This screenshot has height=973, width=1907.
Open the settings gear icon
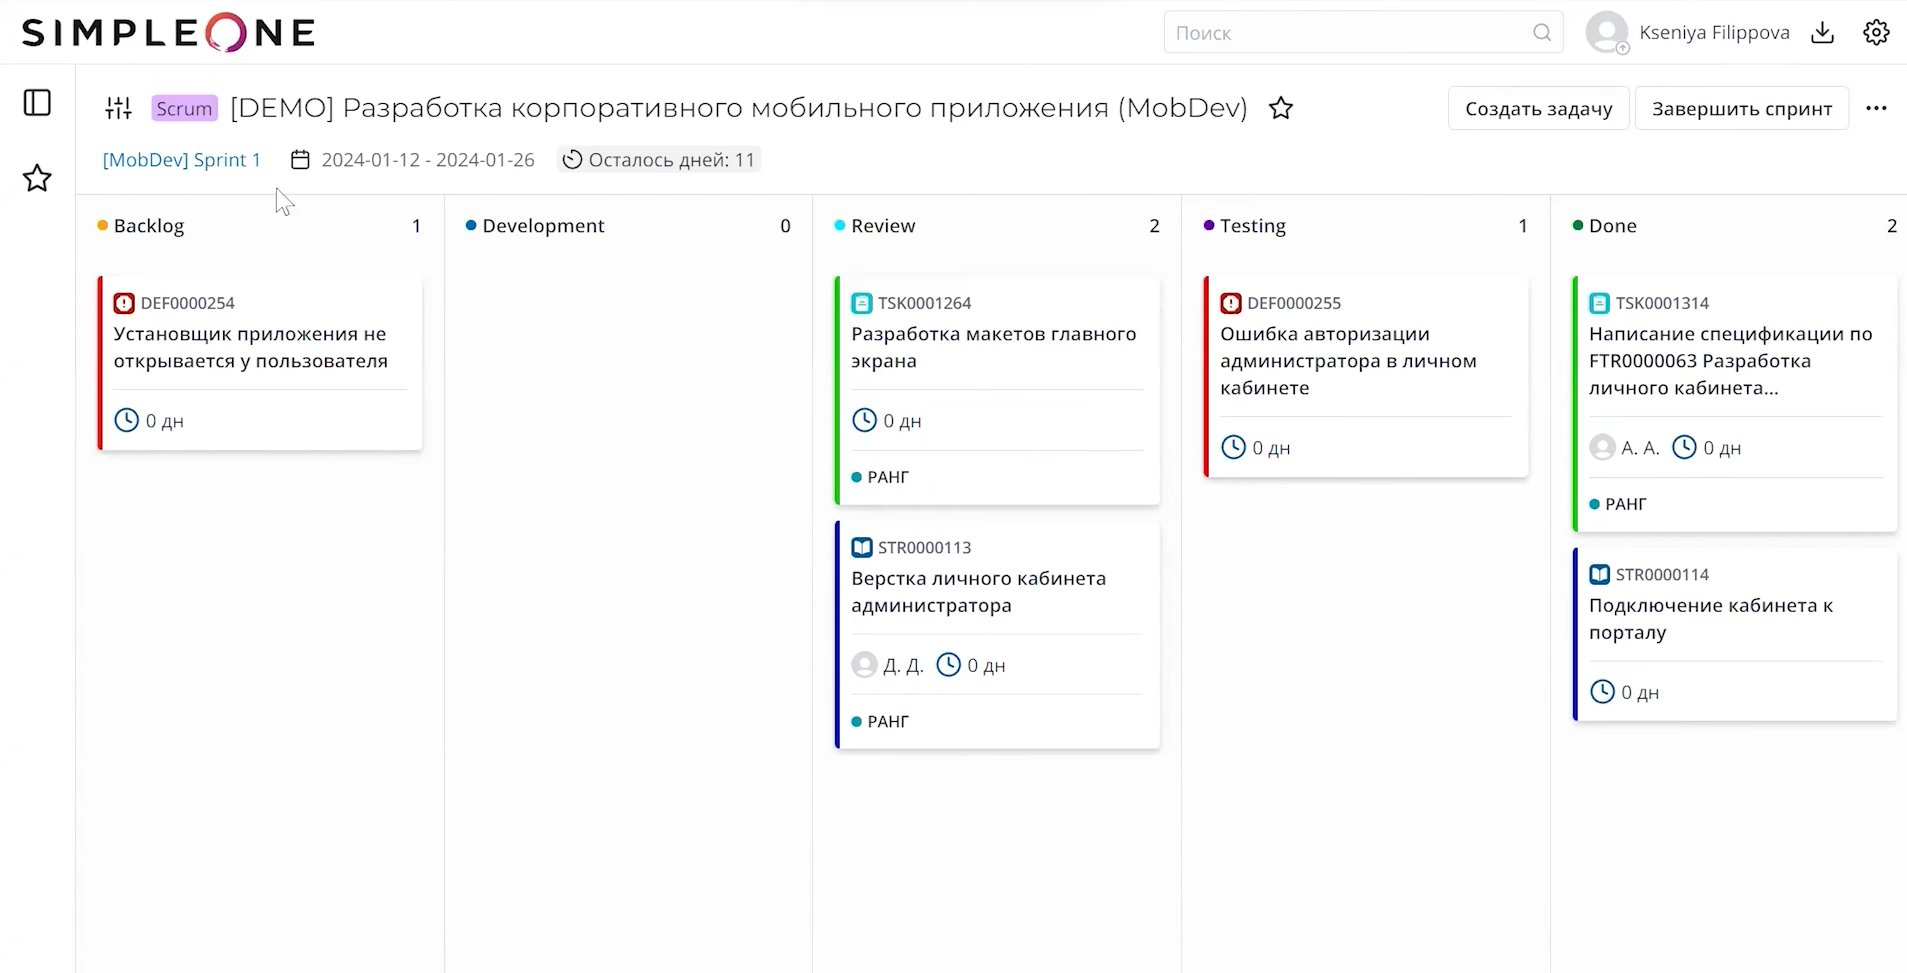tap(1877, 32)
